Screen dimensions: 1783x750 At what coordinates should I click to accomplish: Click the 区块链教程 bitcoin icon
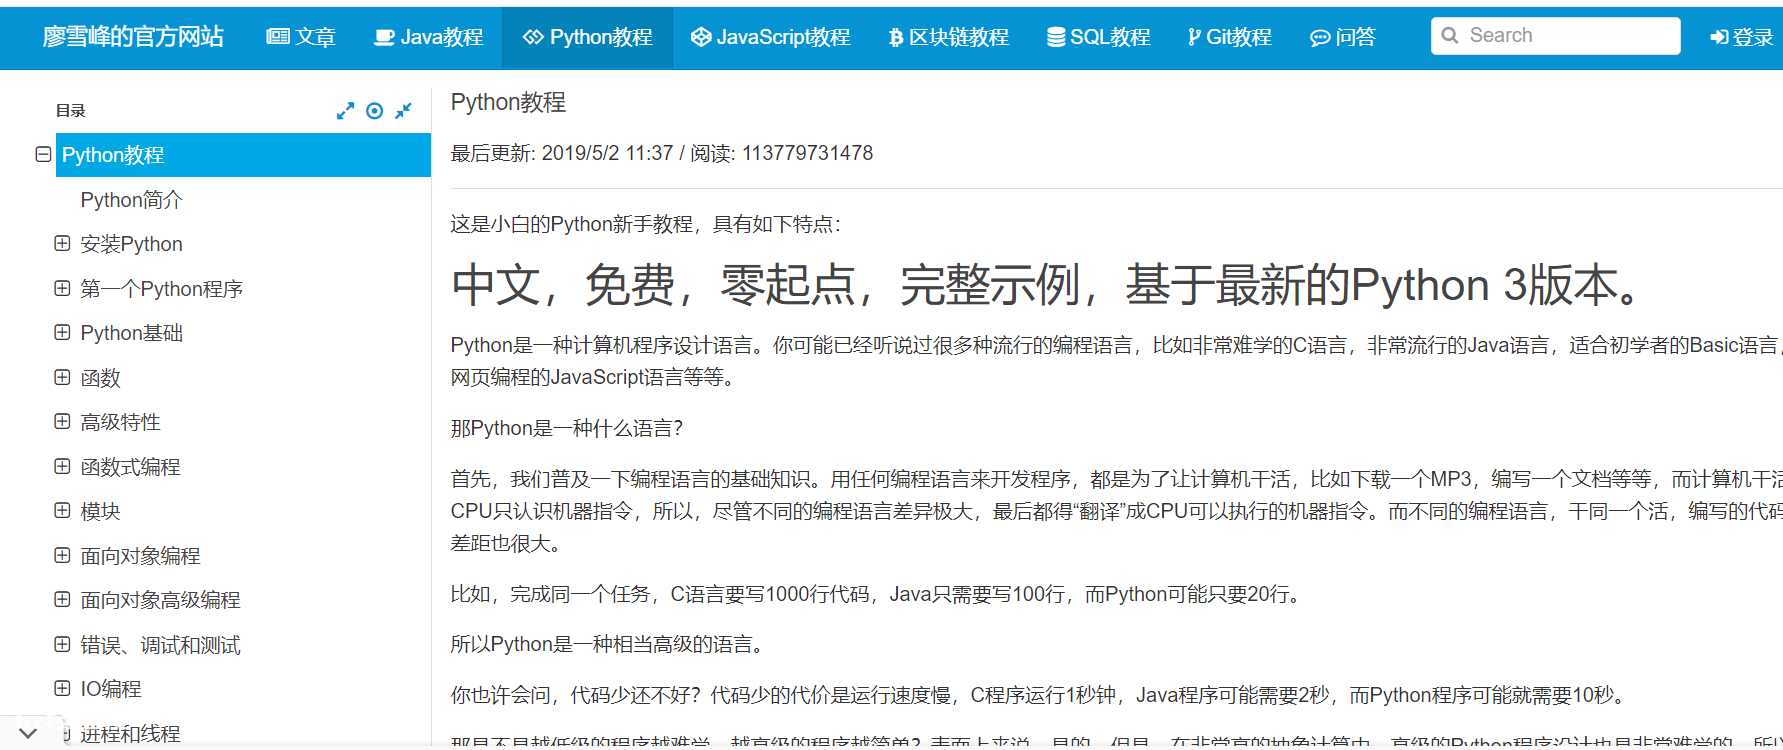[x=896, y=38]
